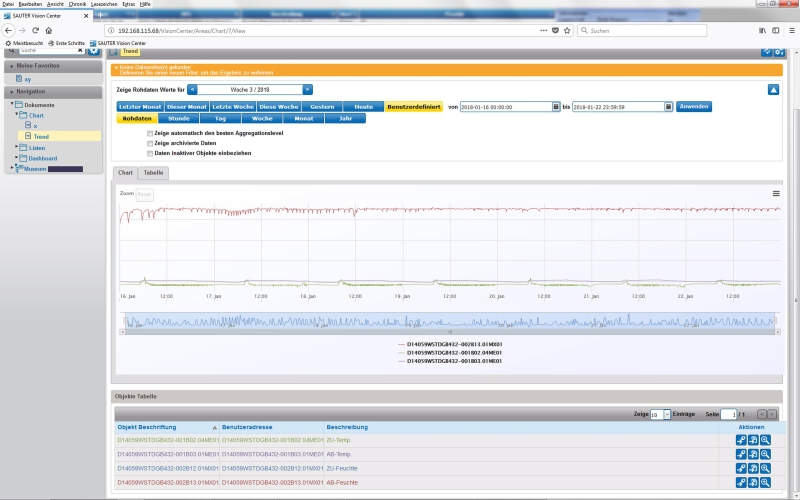The width and height of the screenshot is (800, 500).
Task: Click the Firefox home button
Action: click(x=49, y=31)
